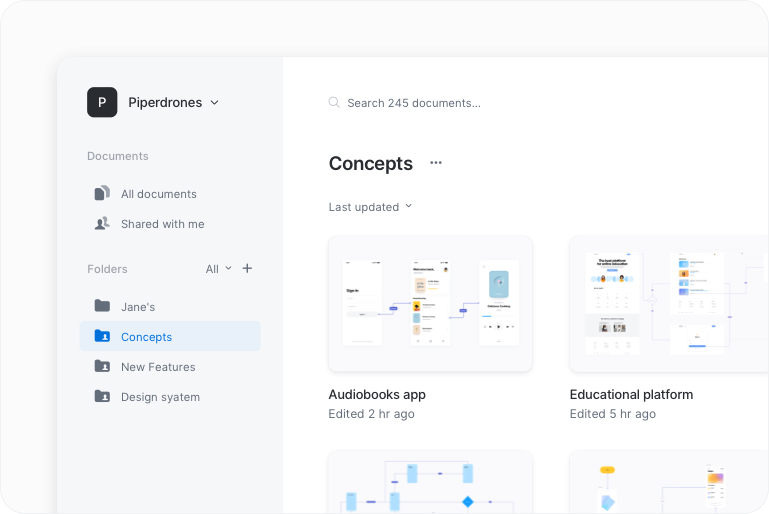Click the Jane's folder icon
This screenshot has height=514, width=769.
point(102,306)
